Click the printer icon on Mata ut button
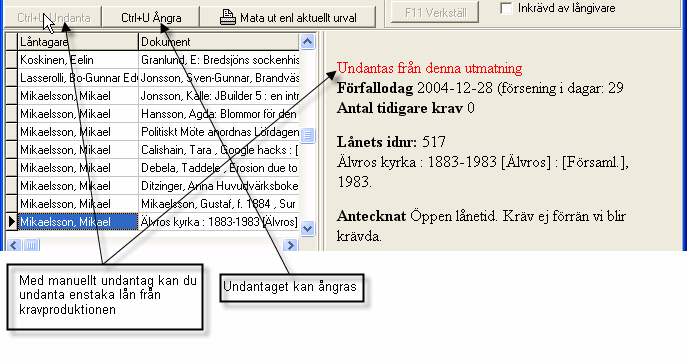687x363 pixels. [x=227, y=18]
